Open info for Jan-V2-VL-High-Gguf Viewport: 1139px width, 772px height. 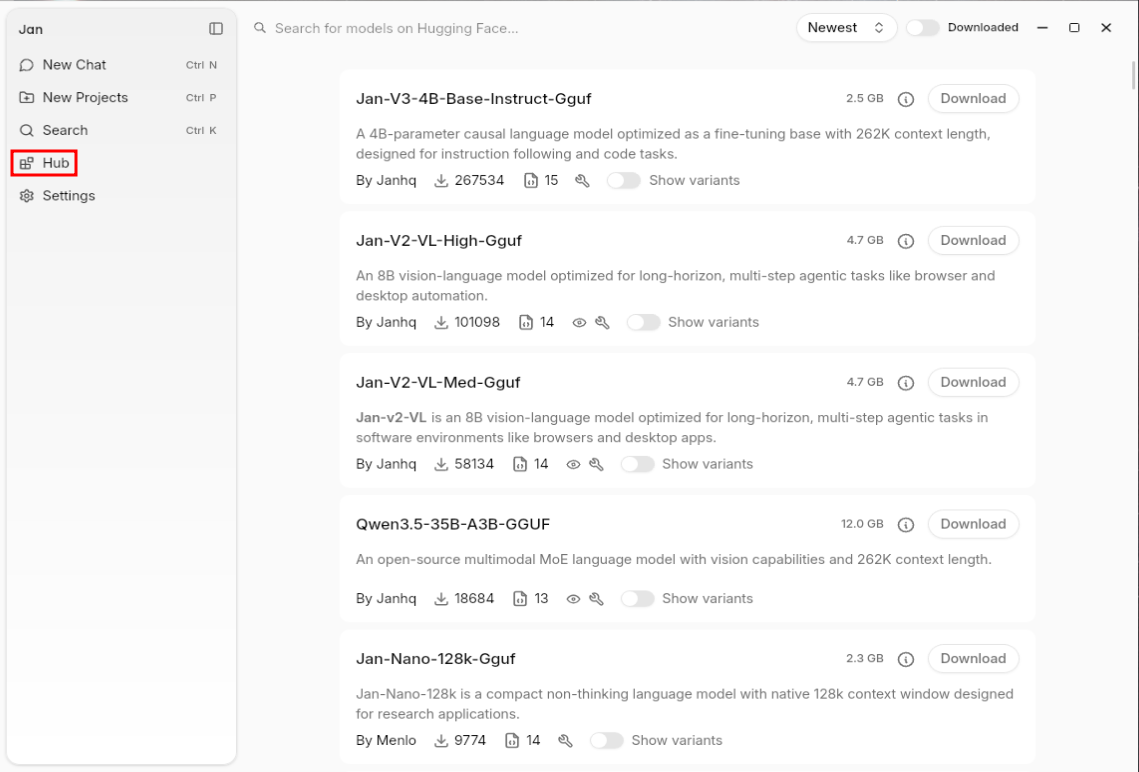pos(905,241)
